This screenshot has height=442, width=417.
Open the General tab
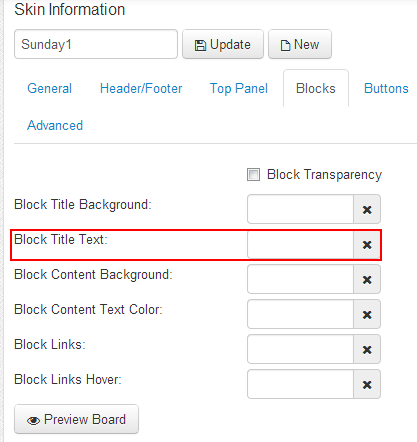coord(49,88)
